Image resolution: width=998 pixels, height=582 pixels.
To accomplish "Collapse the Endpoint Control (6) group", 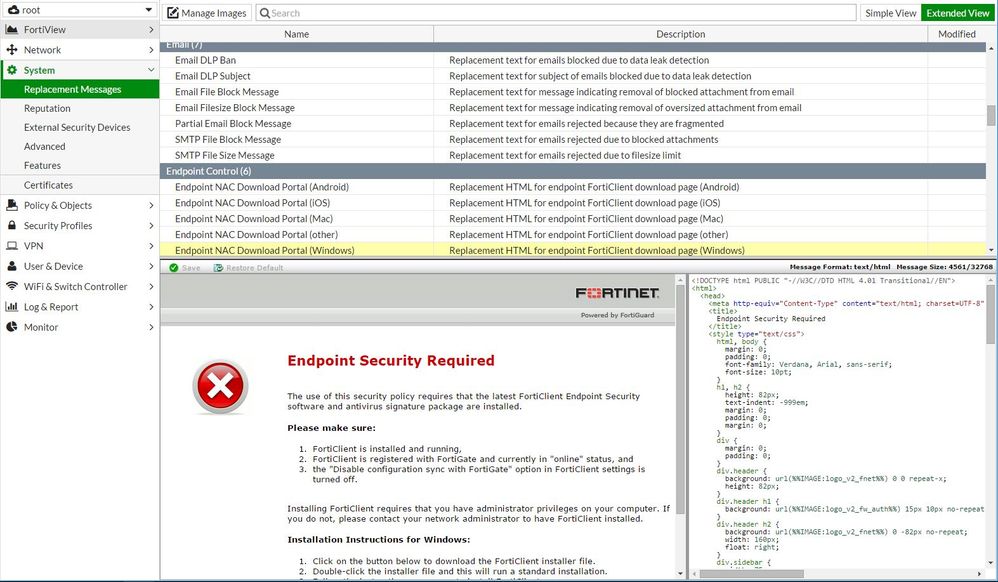I will click(573, 171).
